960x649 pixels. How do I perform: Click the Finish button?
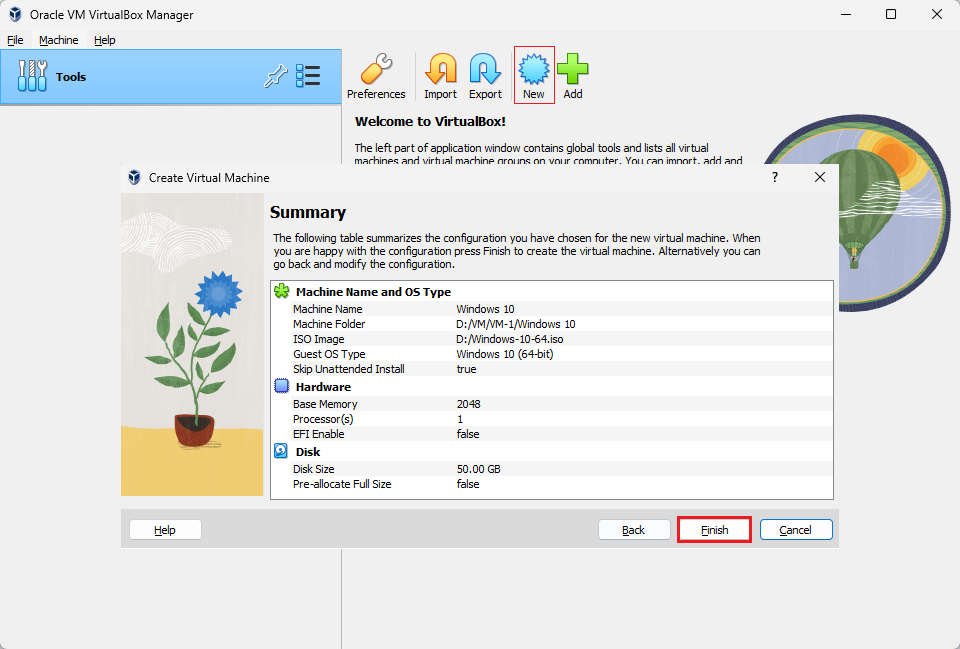click(x=714, y=530)
